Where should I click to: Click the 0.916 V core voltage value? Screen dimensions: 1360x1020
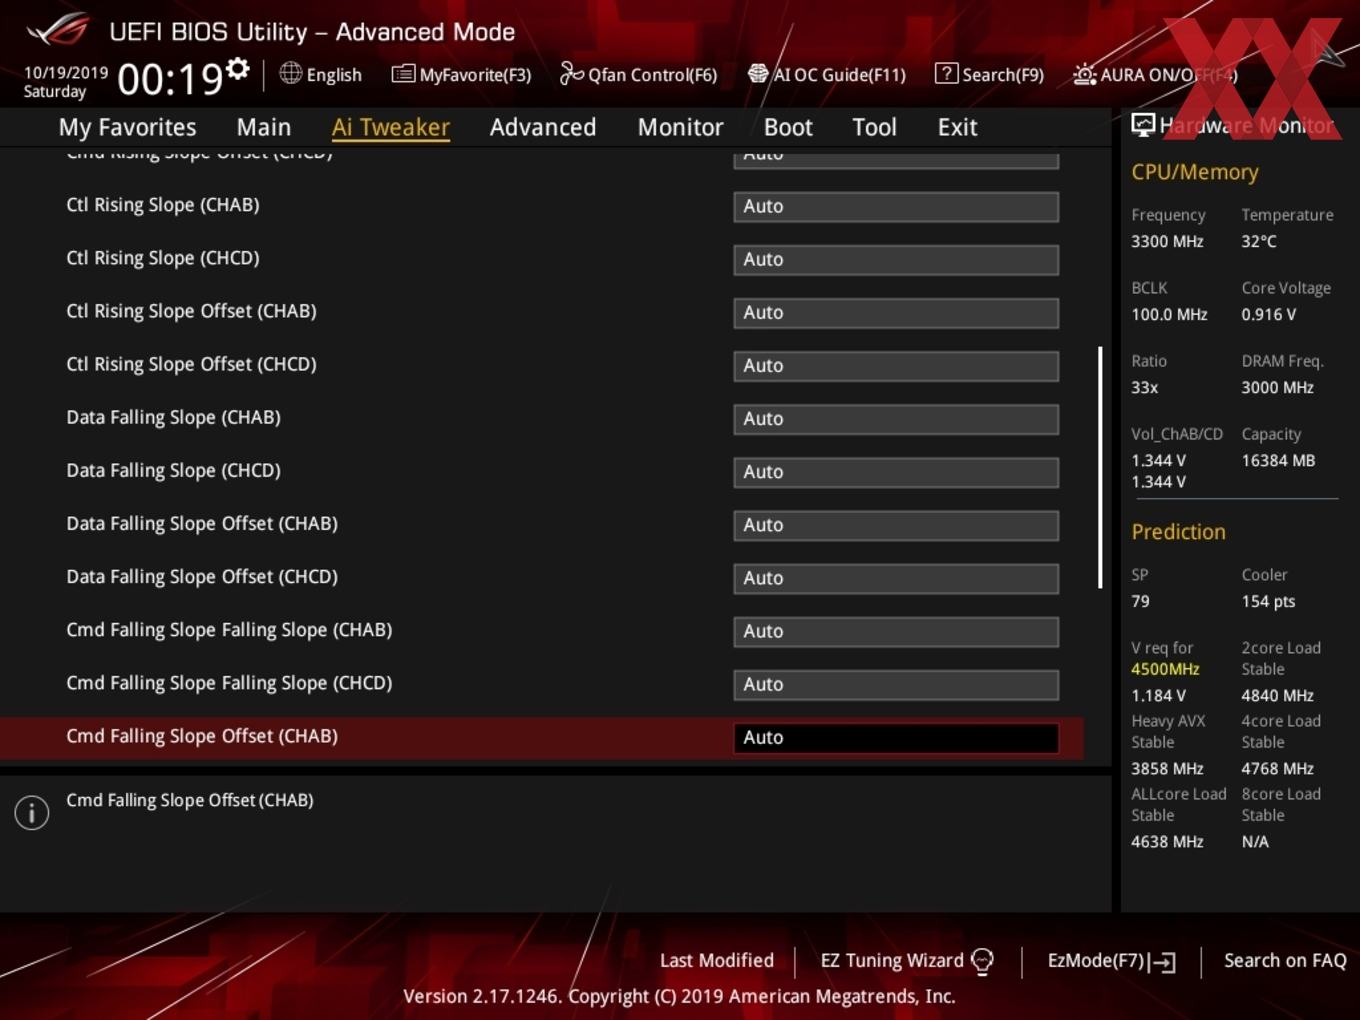[1268, 315]
